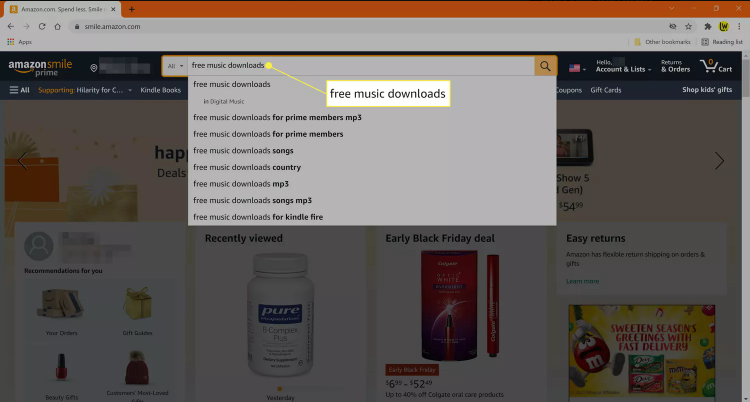Click the user profile avatar card
The image size is (750, 402).
click(x=39, y=246)
